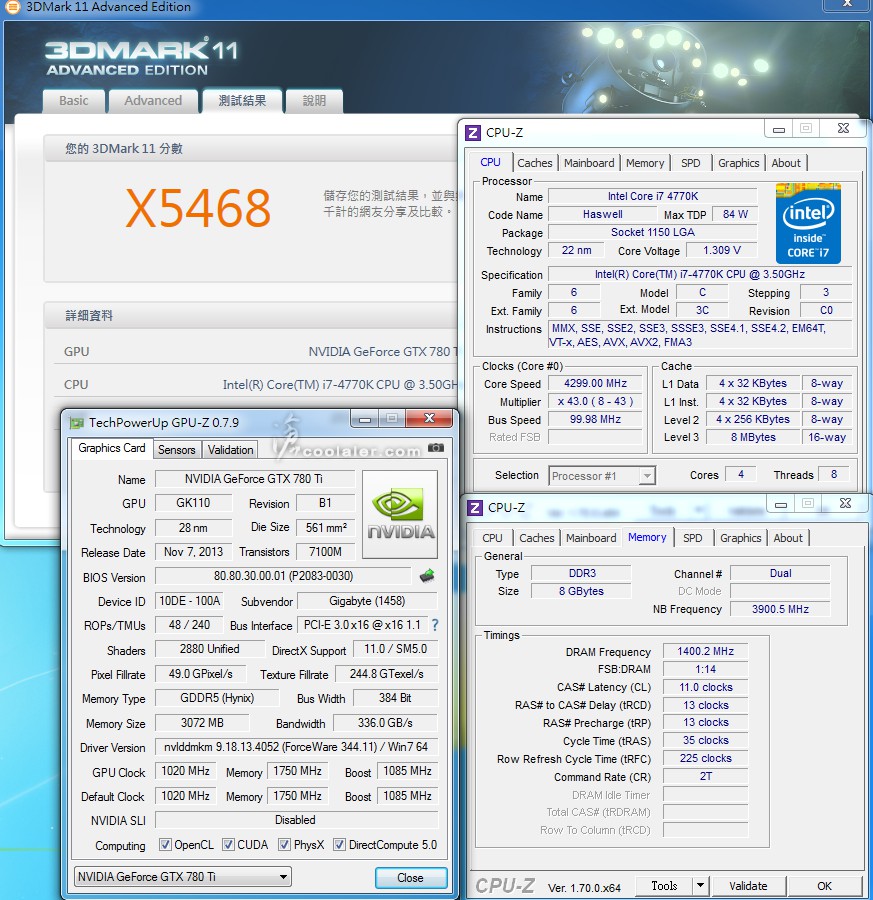Open CPU tab in lower CPU-Z window
Viewport: 873px width, 900px height.
(x=492, y=538)
